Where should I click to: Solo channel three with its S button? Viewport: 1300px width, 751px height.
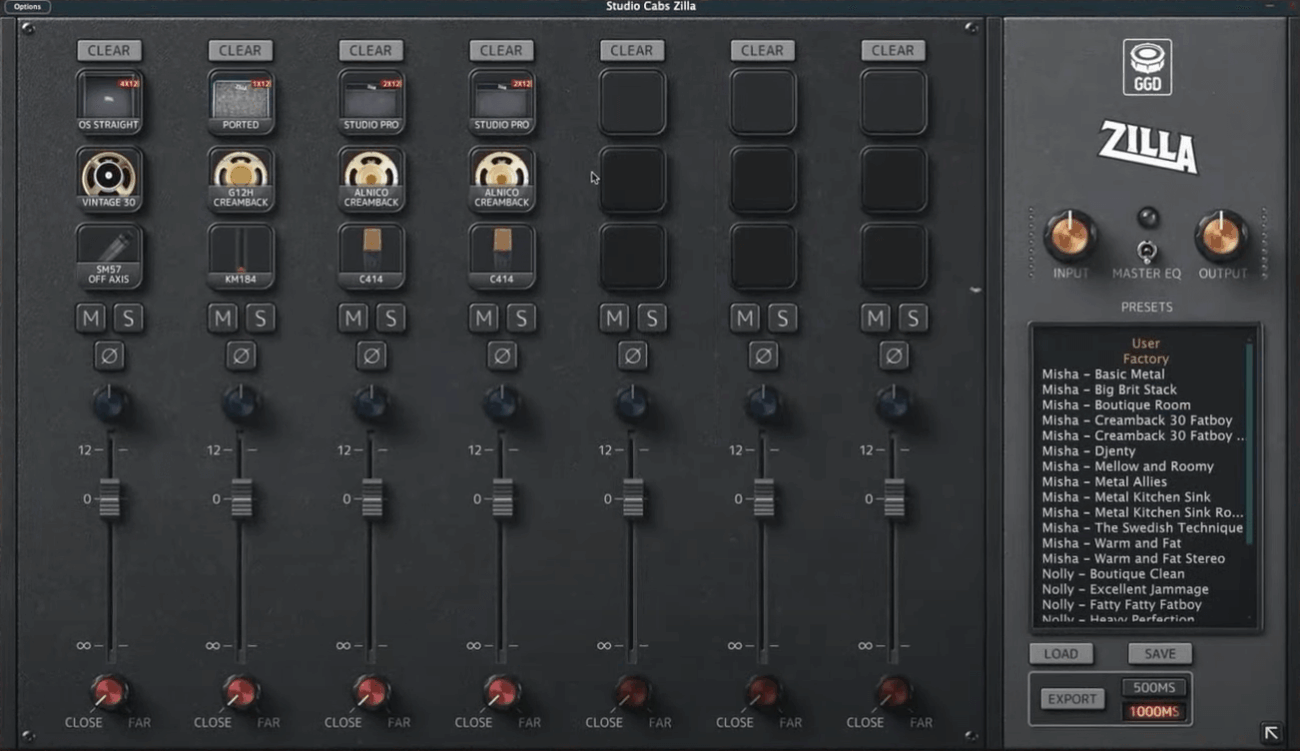(392, 317)
